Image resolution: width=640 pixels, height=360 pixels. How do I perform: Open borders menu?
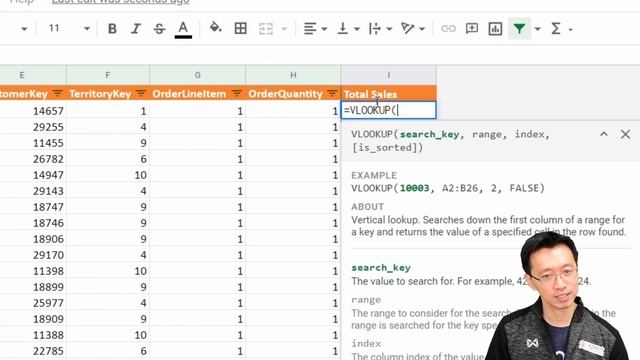pos(240,28)
